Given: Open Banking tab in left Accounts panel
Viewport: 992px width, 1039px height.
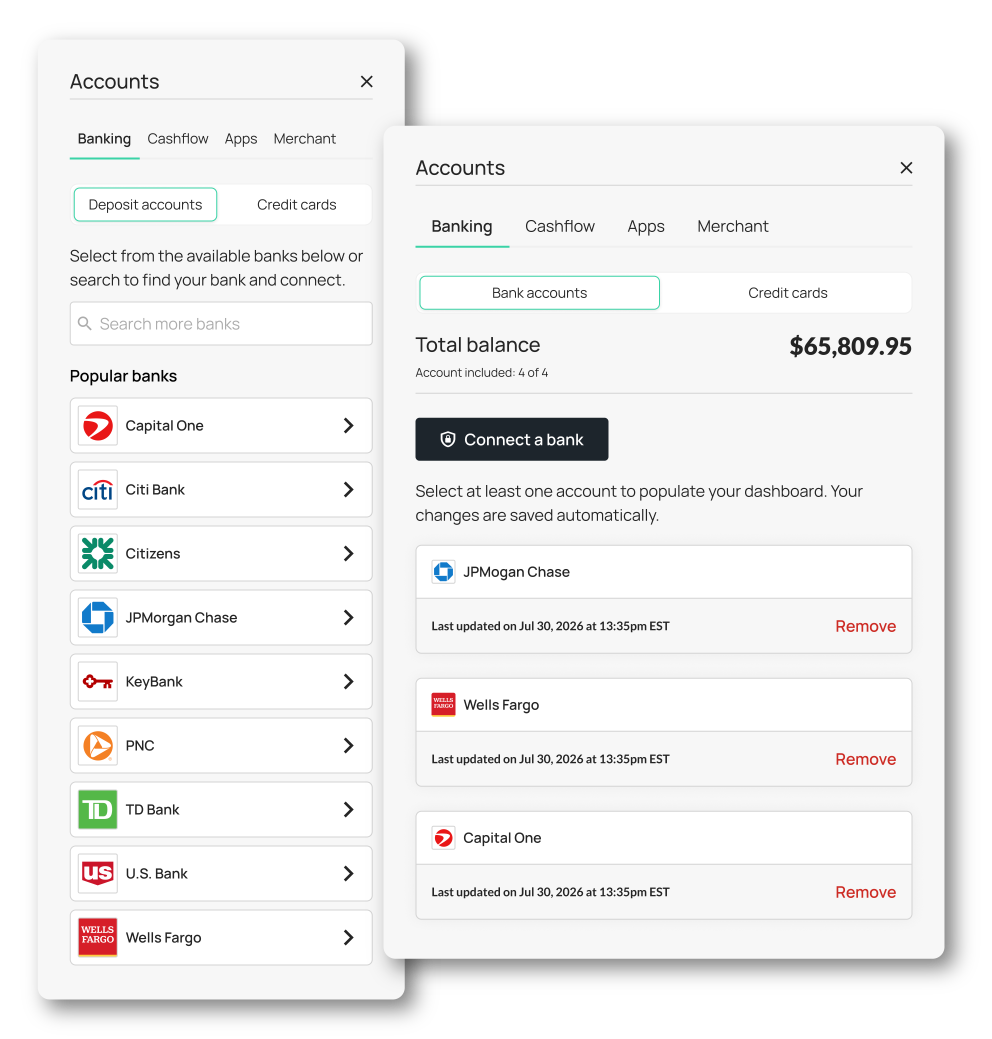Looking at the screenshot, I should [104, 139].
